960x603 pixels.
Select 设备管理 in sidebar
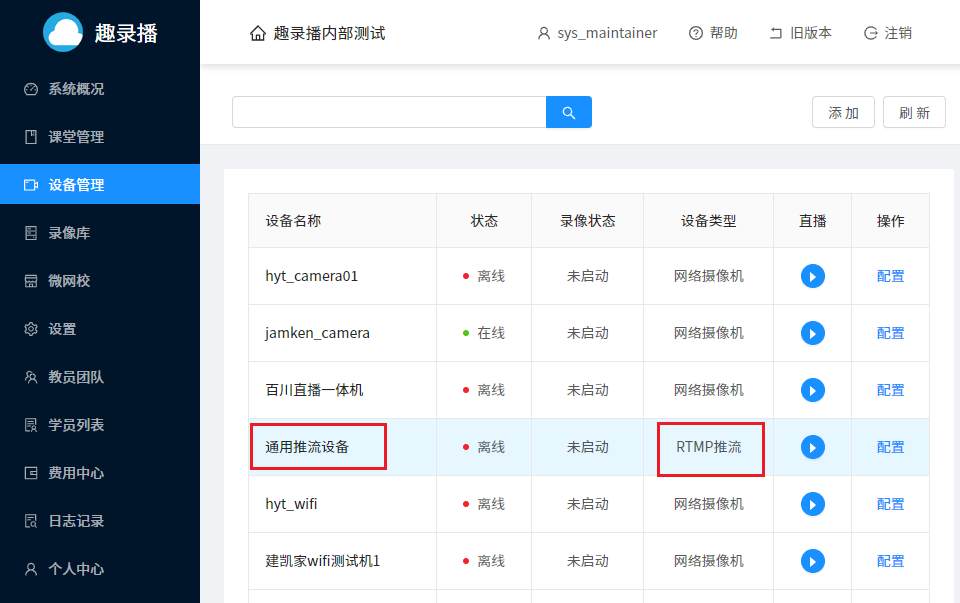click(100, 184)
